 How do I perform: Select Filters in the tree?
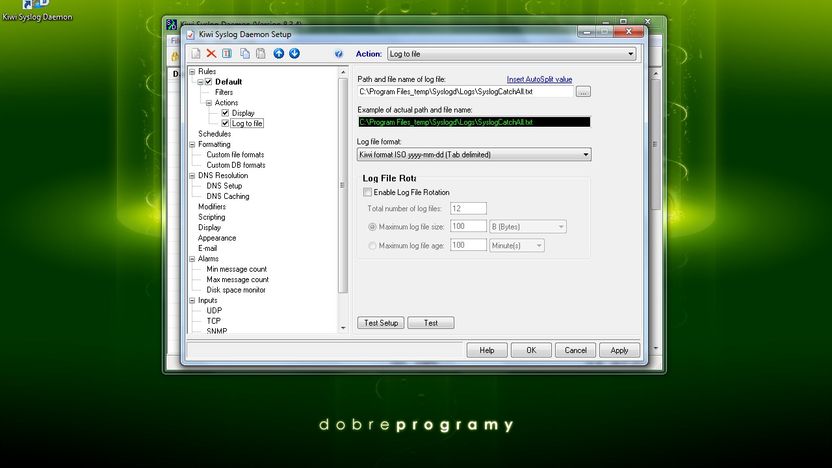coord(224,92)
